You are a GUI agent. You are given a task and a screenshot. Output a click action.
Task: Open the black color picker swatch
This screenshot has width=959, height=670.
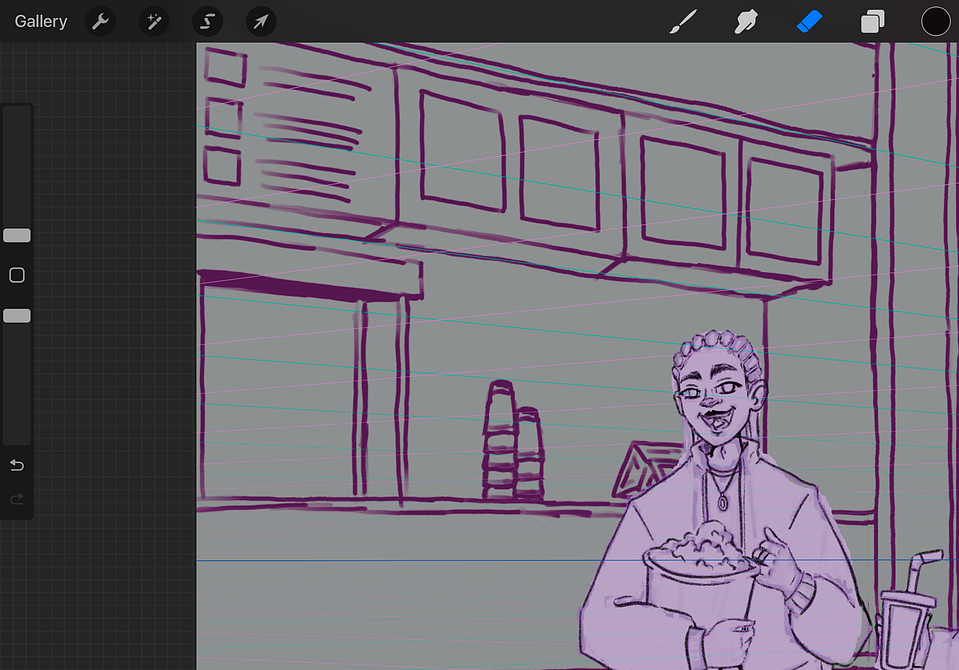pos(935,21)
